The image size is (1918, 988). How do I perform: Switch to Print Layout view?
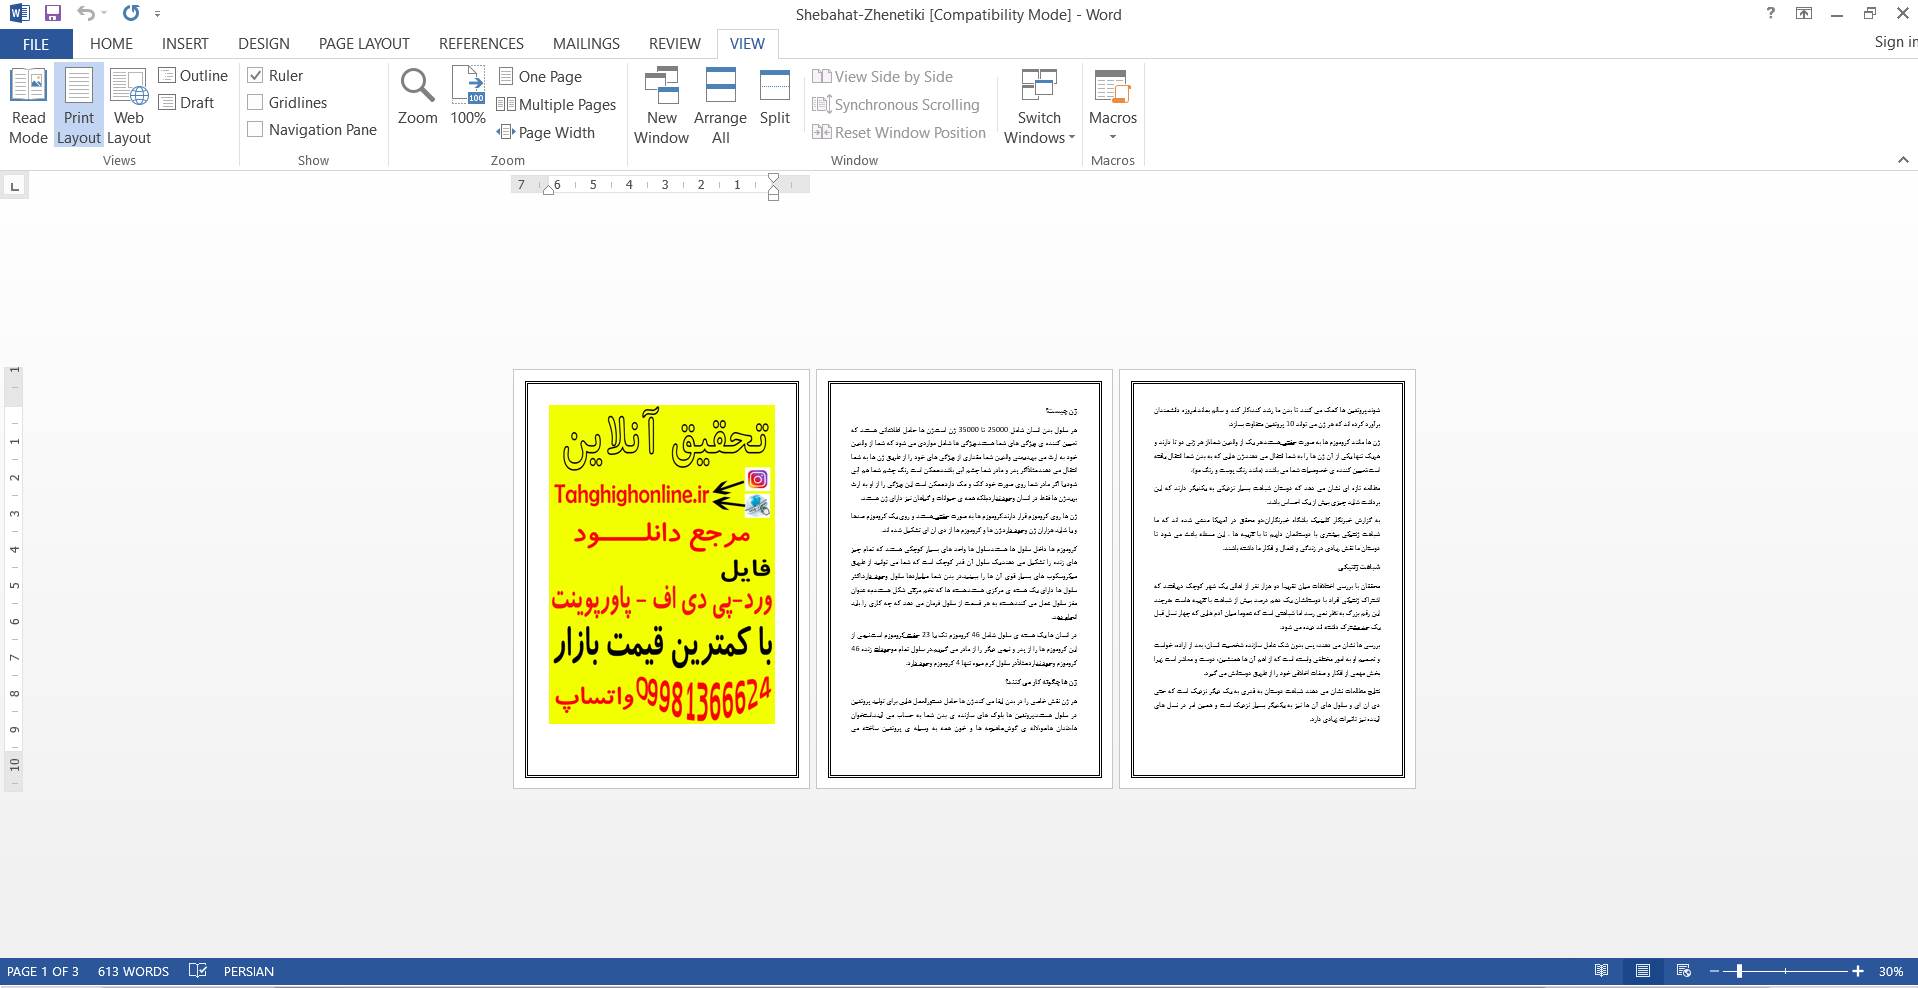click(x=79, y=106)
